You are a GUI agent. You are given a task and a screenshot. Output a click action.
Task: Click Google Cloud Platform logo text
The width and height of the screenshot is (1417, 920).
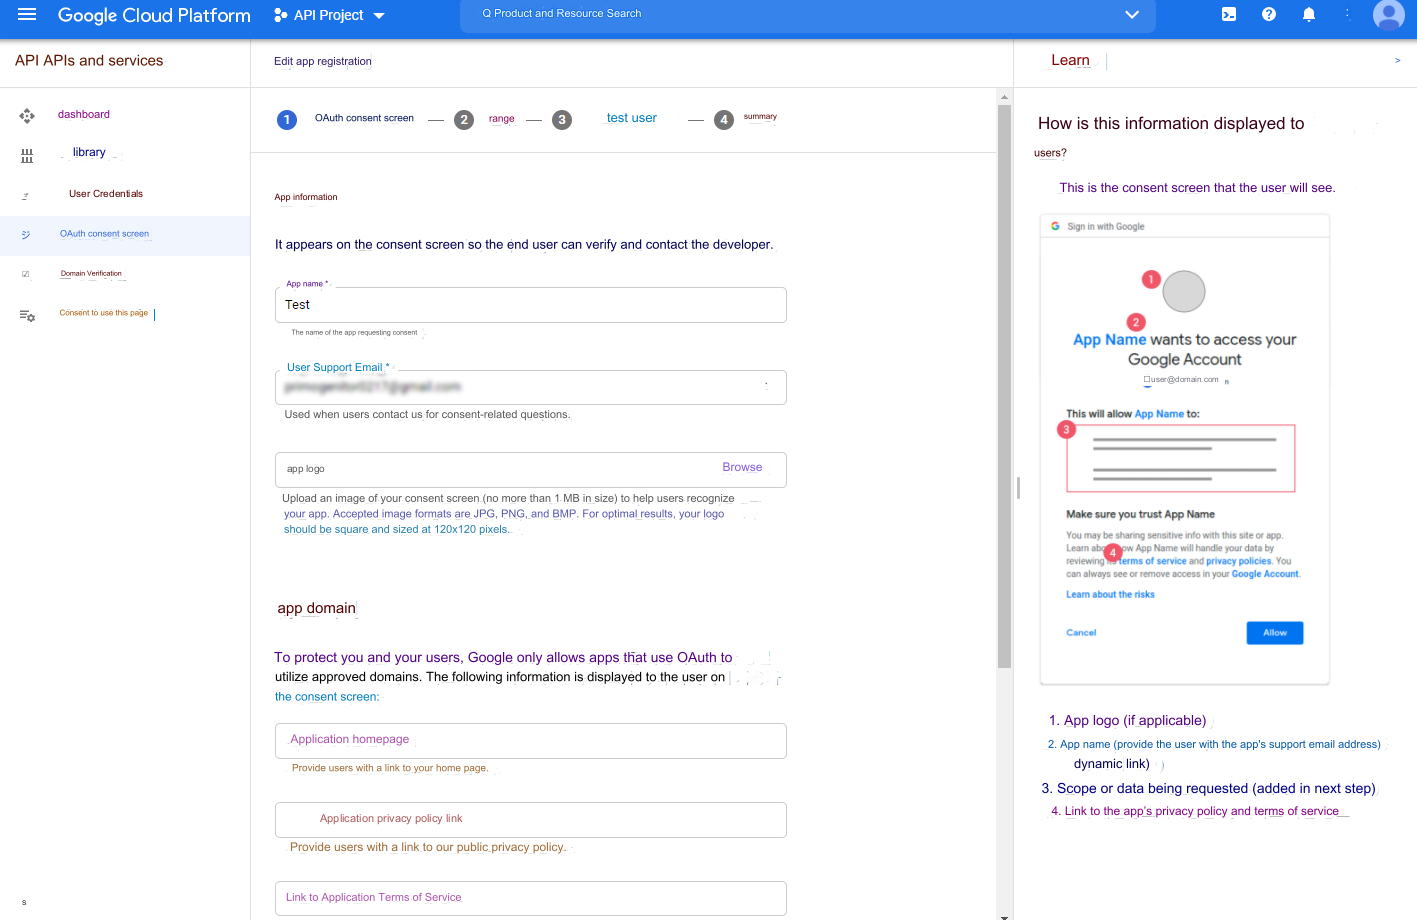point(154,16)
